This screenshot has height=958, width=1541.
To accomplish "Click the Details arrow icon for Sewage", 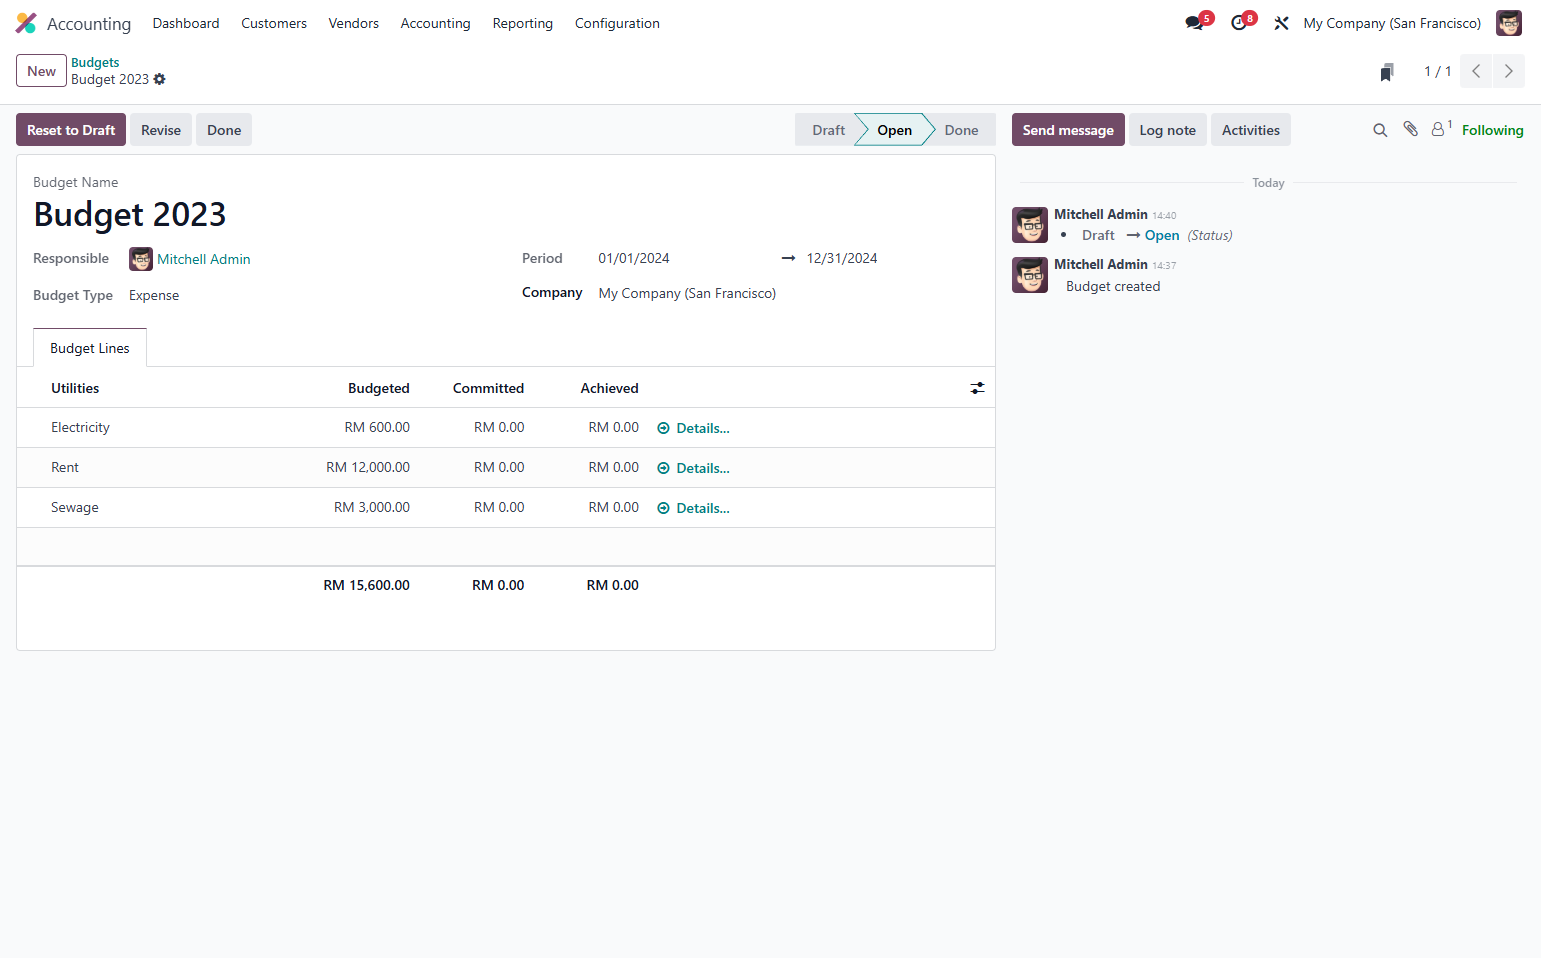I will (x=663, y=508).
